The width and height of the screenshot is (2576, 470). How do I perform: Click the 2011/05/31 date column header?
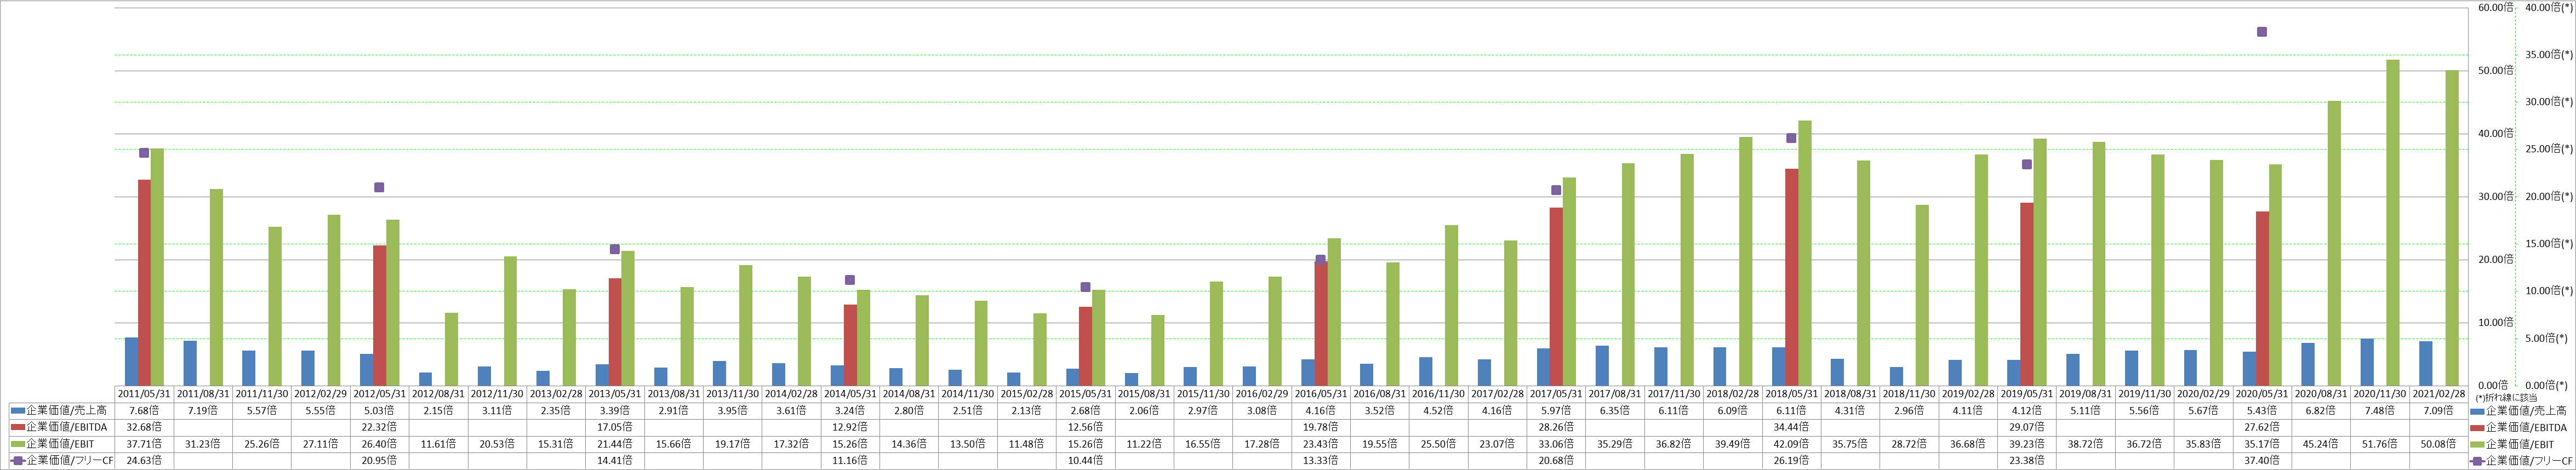point(145,394)
